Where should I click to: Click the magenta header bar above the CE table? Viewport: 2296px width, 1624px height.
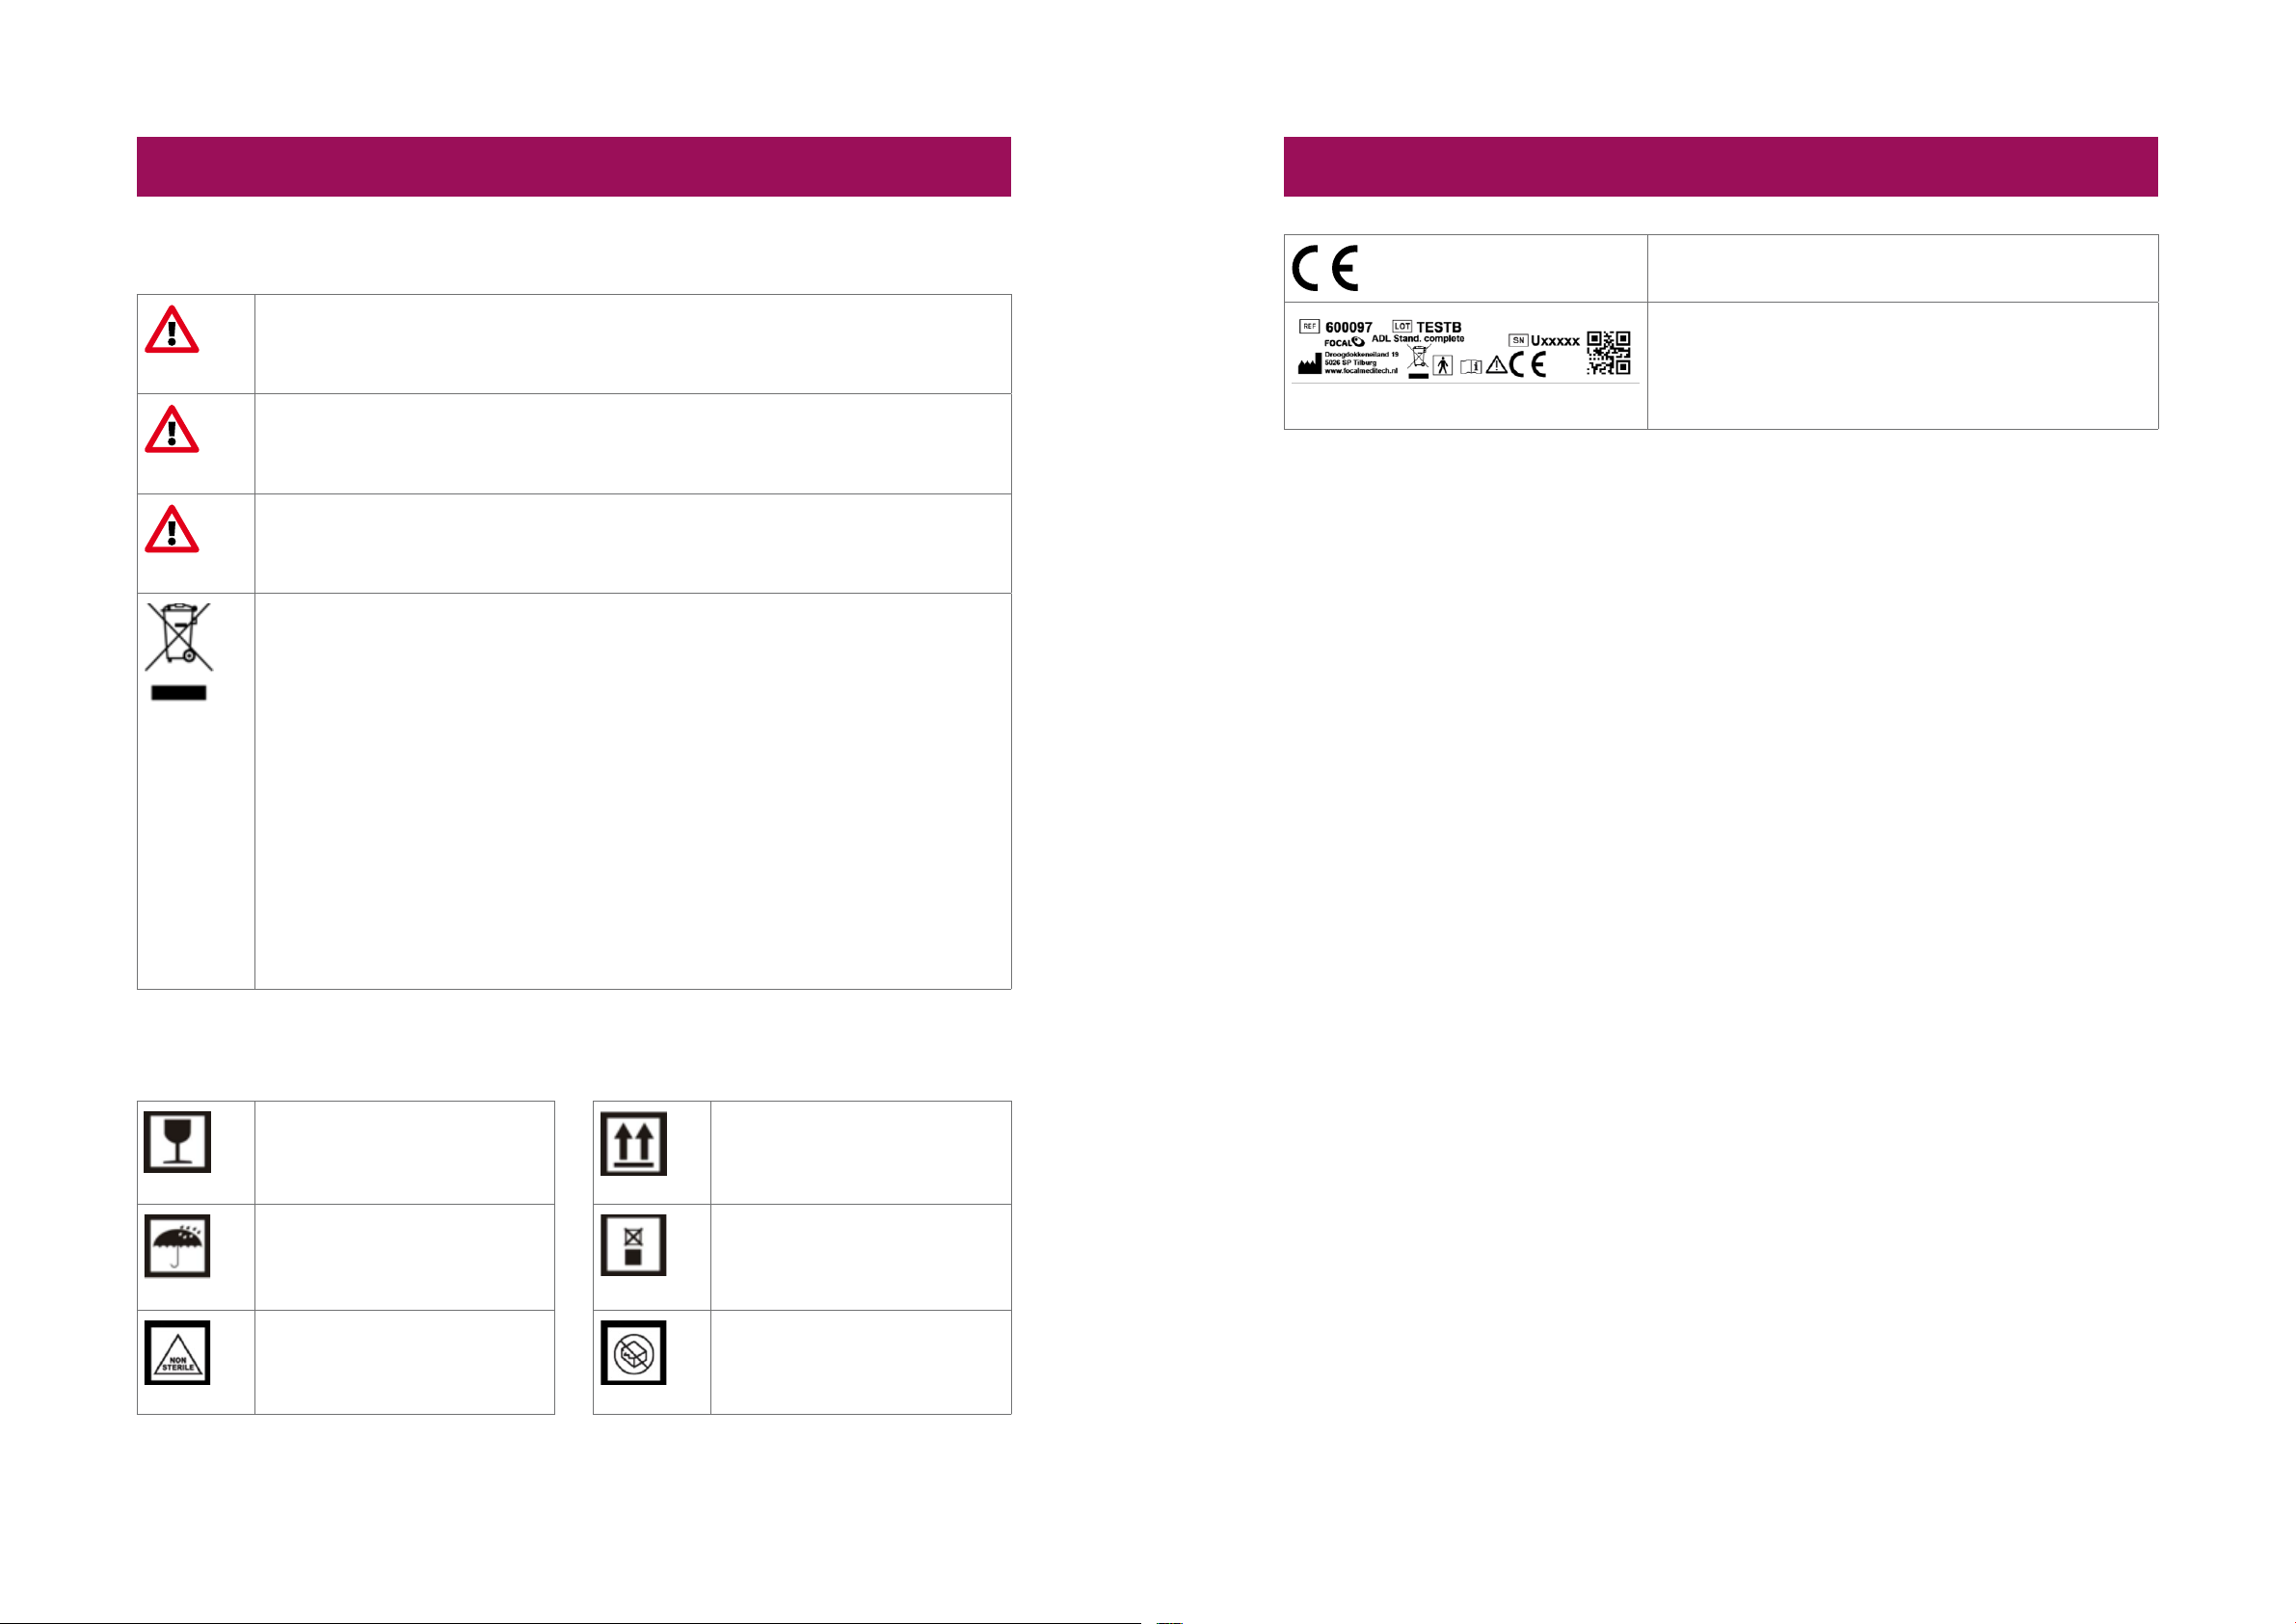(x=1720, y=167)
